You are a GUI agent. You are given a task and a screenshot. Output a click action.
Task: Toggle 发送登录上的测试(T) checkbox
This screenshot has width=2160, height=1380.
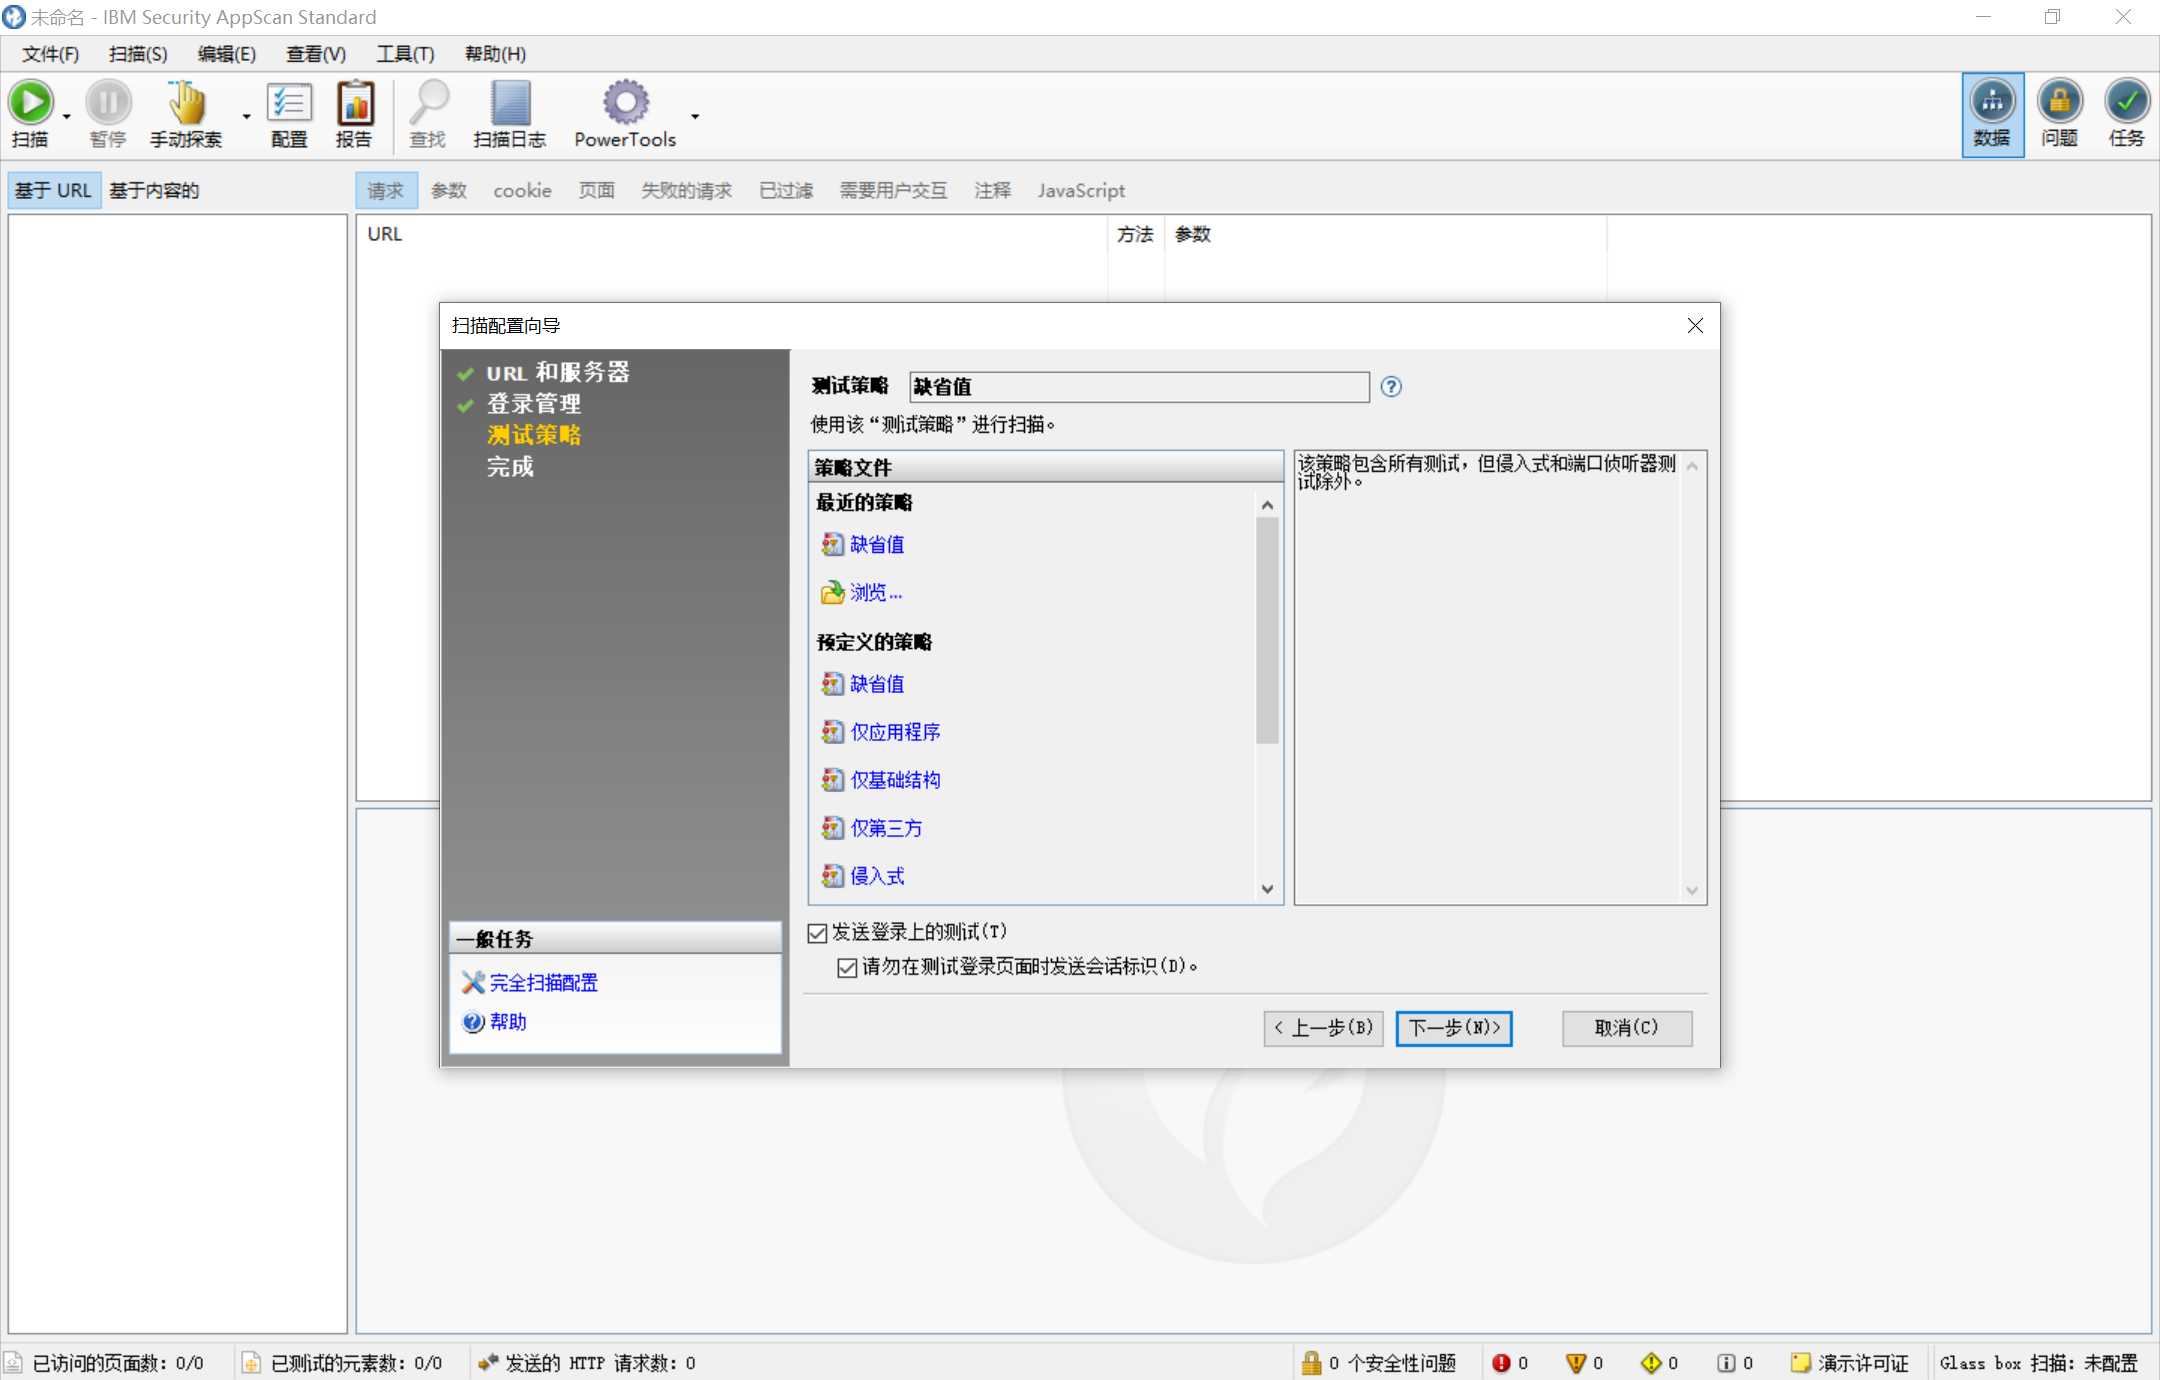pos(817,933)
